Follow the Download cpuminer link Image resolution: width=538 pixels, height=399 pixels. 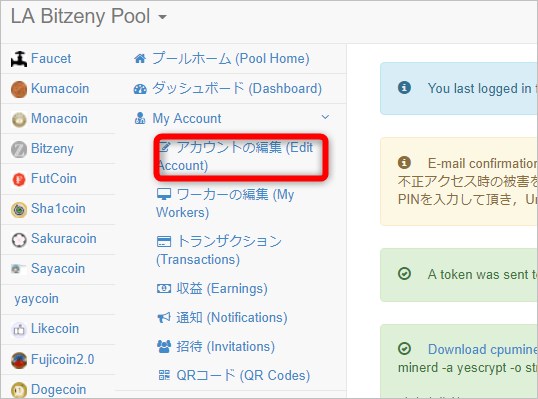(x=482, y=350)
